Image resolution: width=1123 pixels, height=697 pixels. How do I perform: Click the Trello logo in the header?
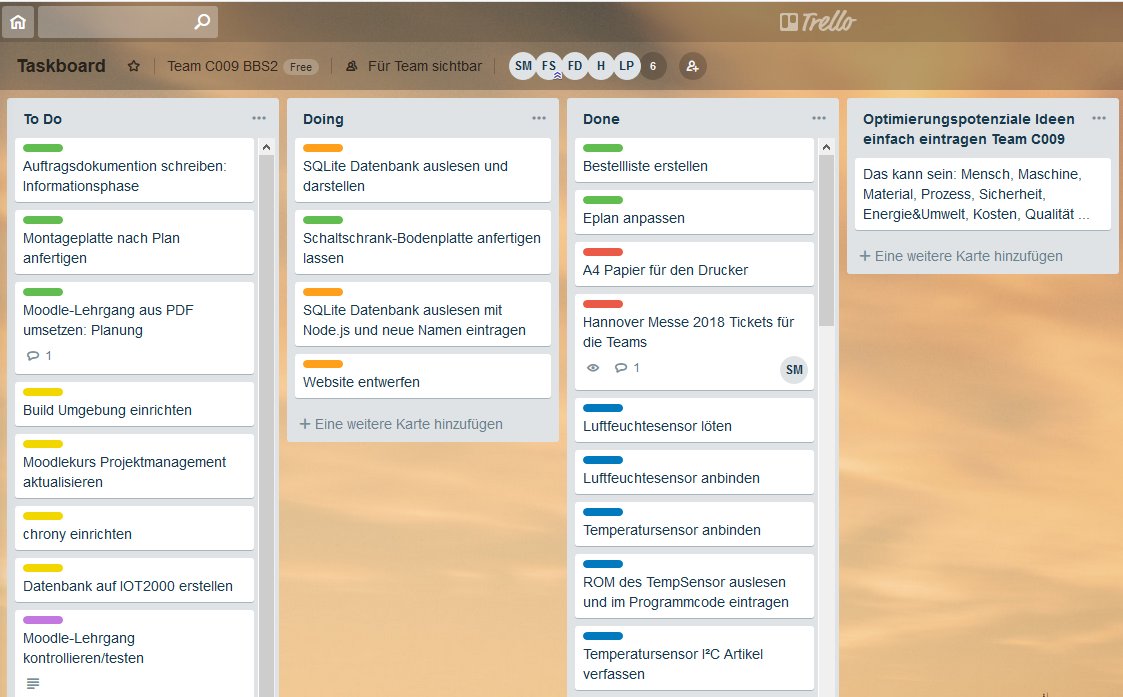coord(820,20)
